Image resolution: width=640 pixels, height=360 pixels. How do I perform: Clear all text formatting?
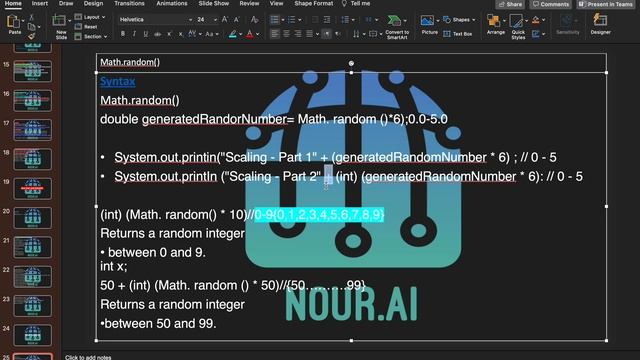click(x=254, y=20)
